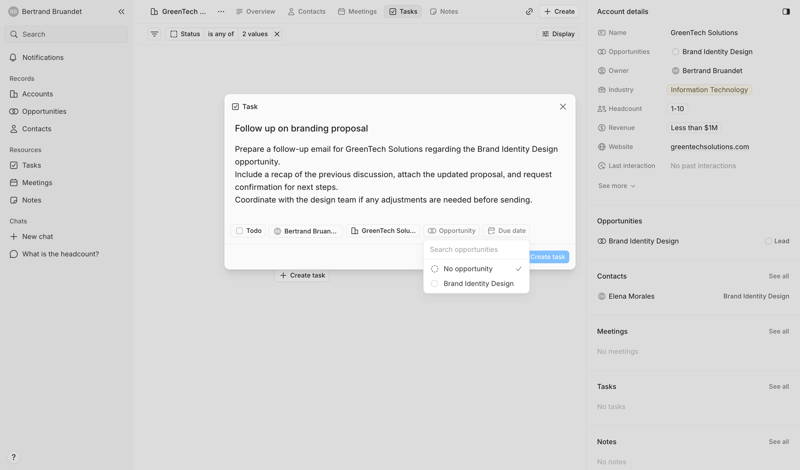This screenshot has height=470, width=800.
Task: Open the Due date picker
Action: tap(507, 231)
